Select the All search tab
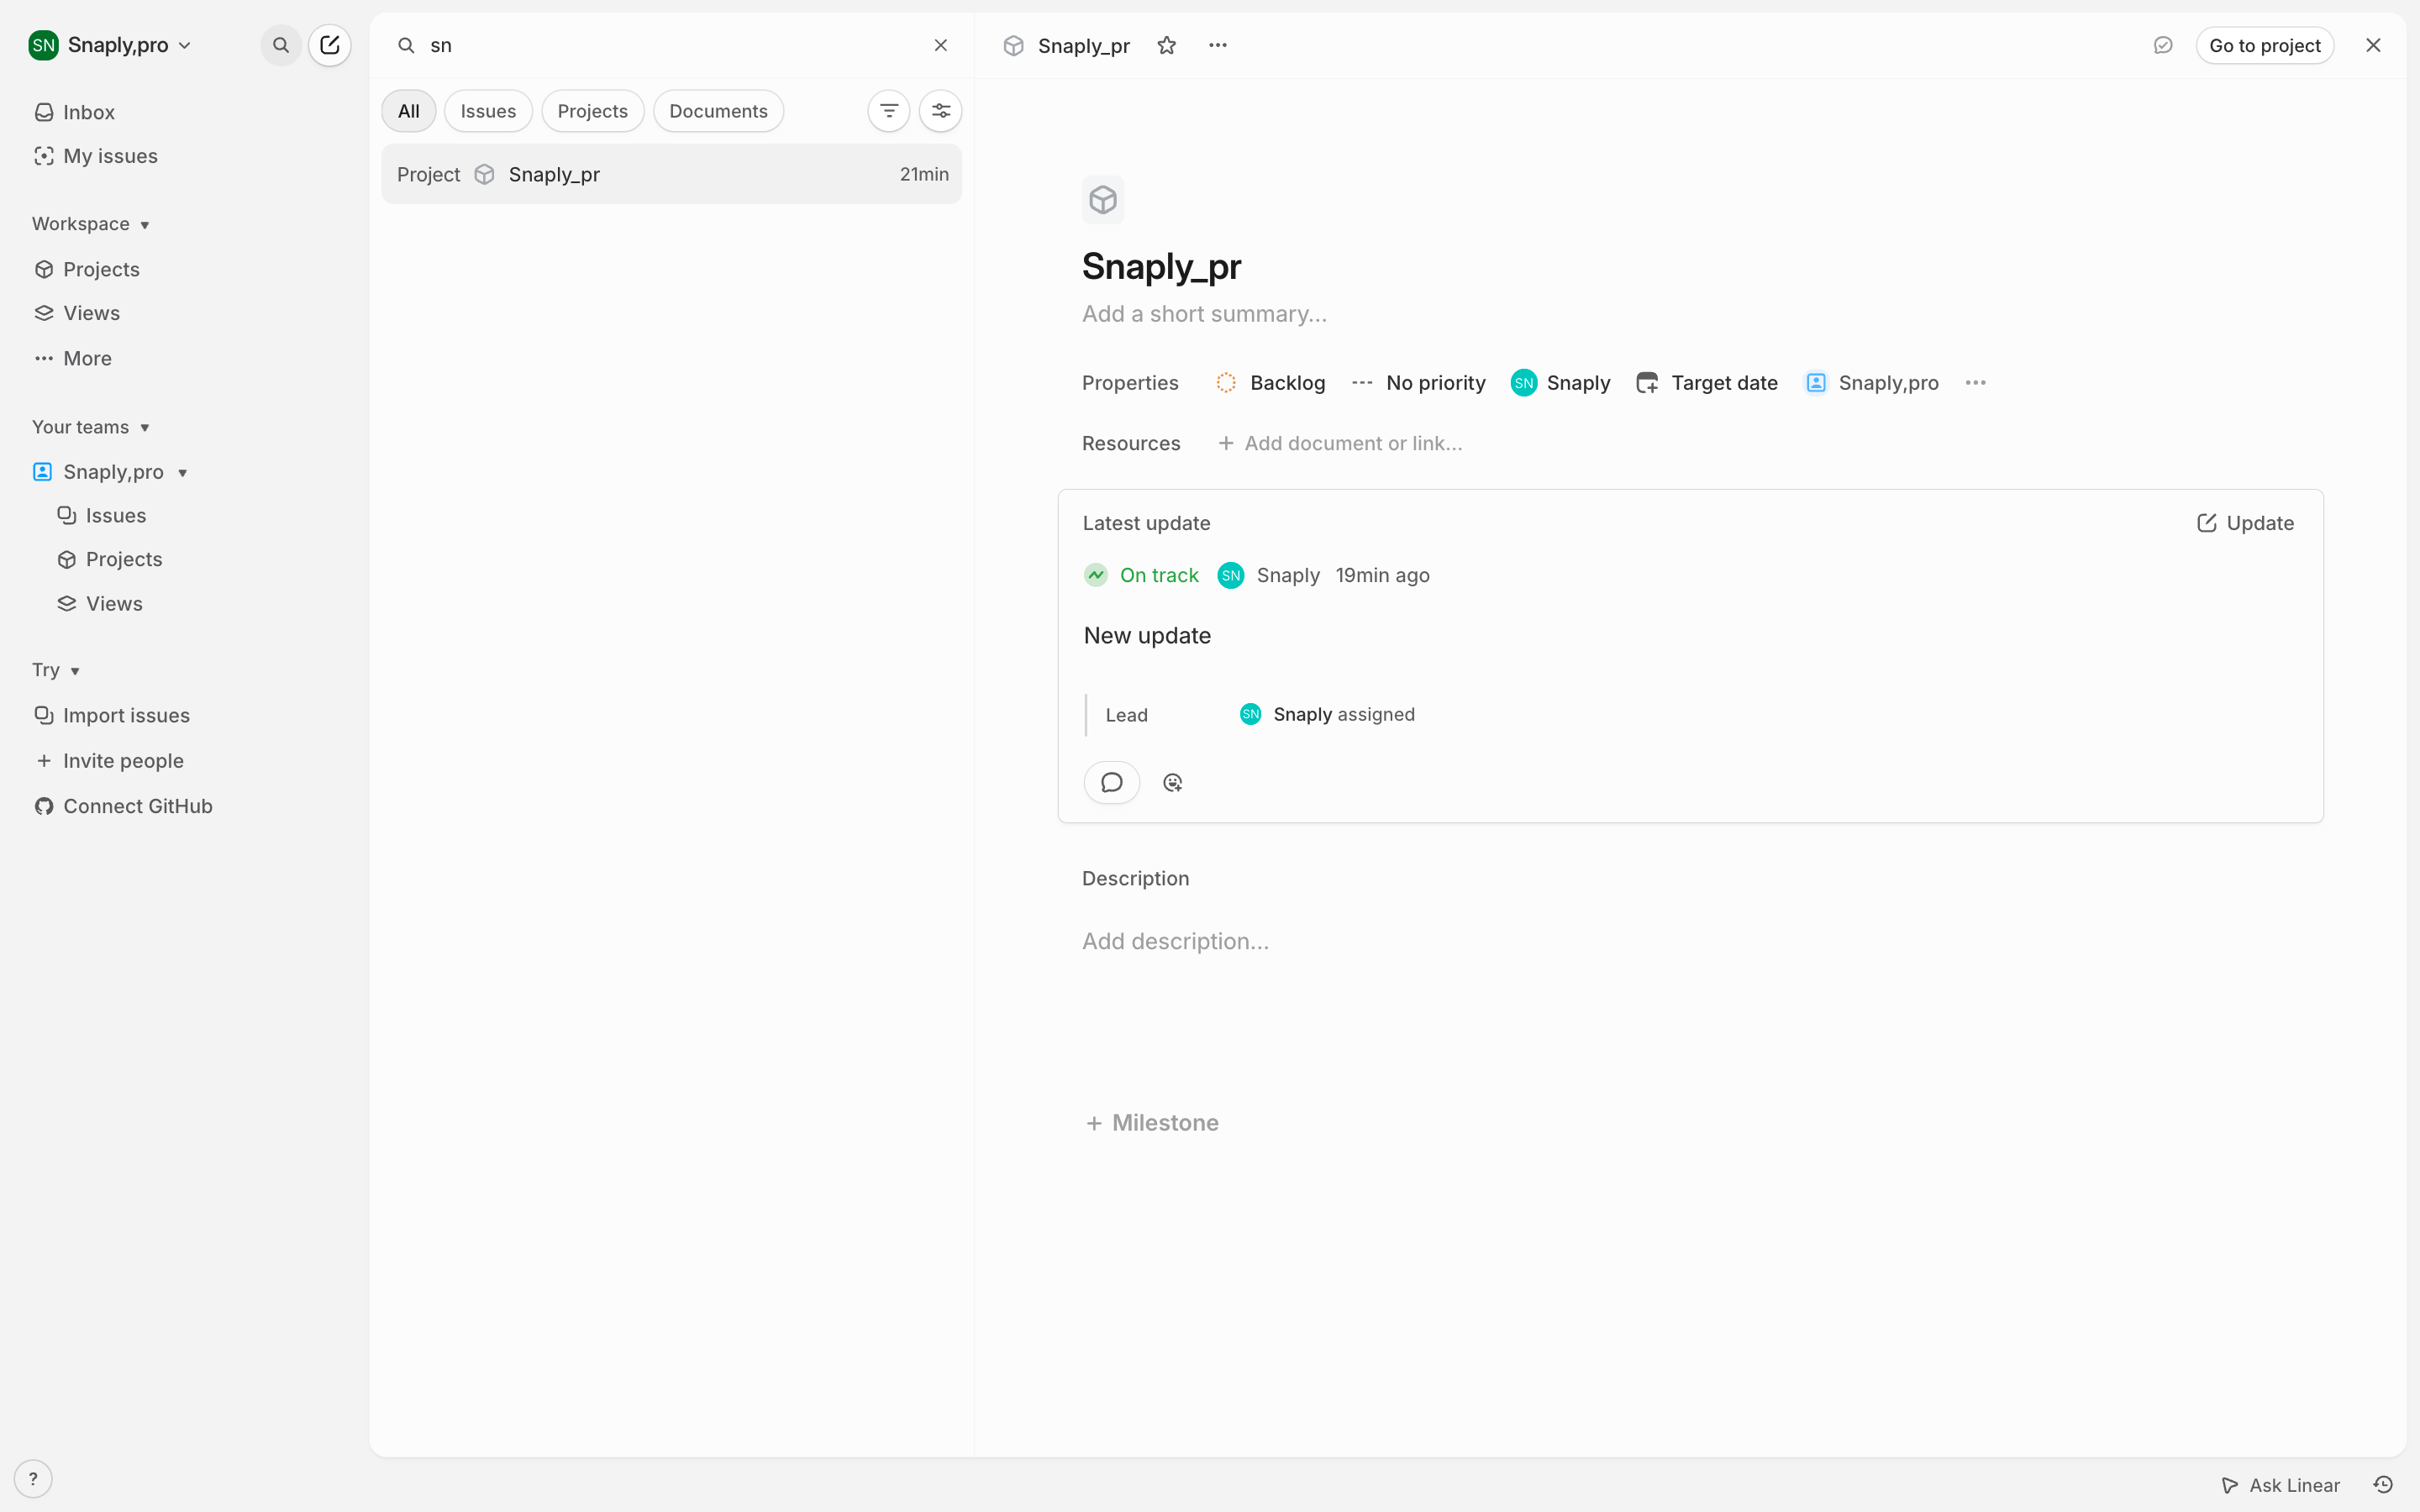This screenshot has width=2420, height=1512. 409,111
